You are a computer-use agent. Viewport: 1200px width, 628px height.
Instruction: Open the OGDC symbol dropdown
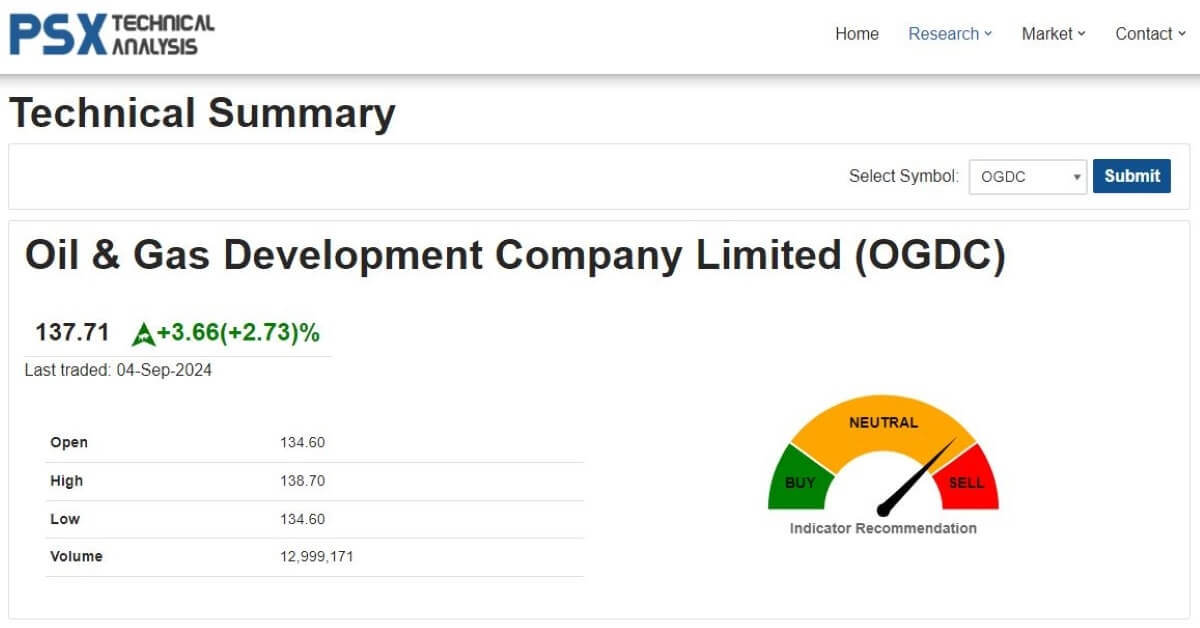[1028, 177]
